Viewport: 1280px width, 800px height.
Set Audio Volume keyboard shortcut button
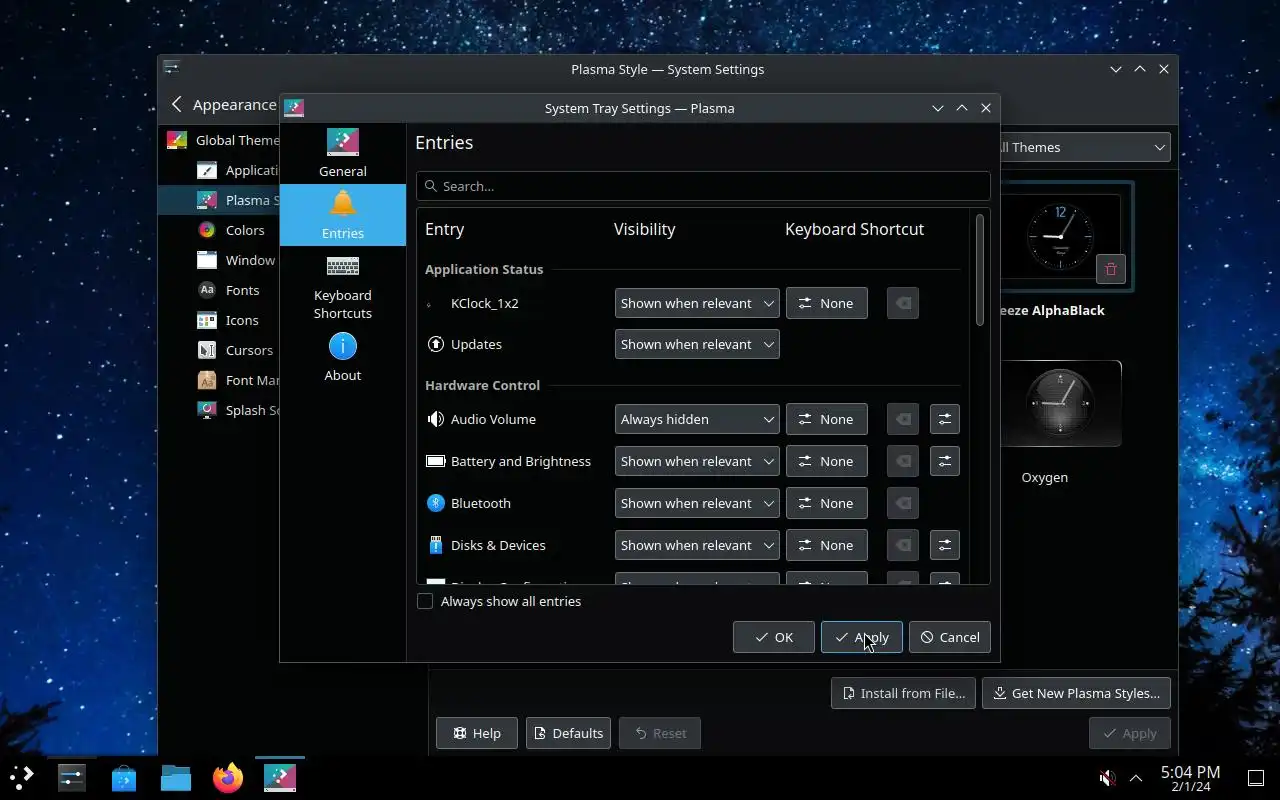coord(827,419)
